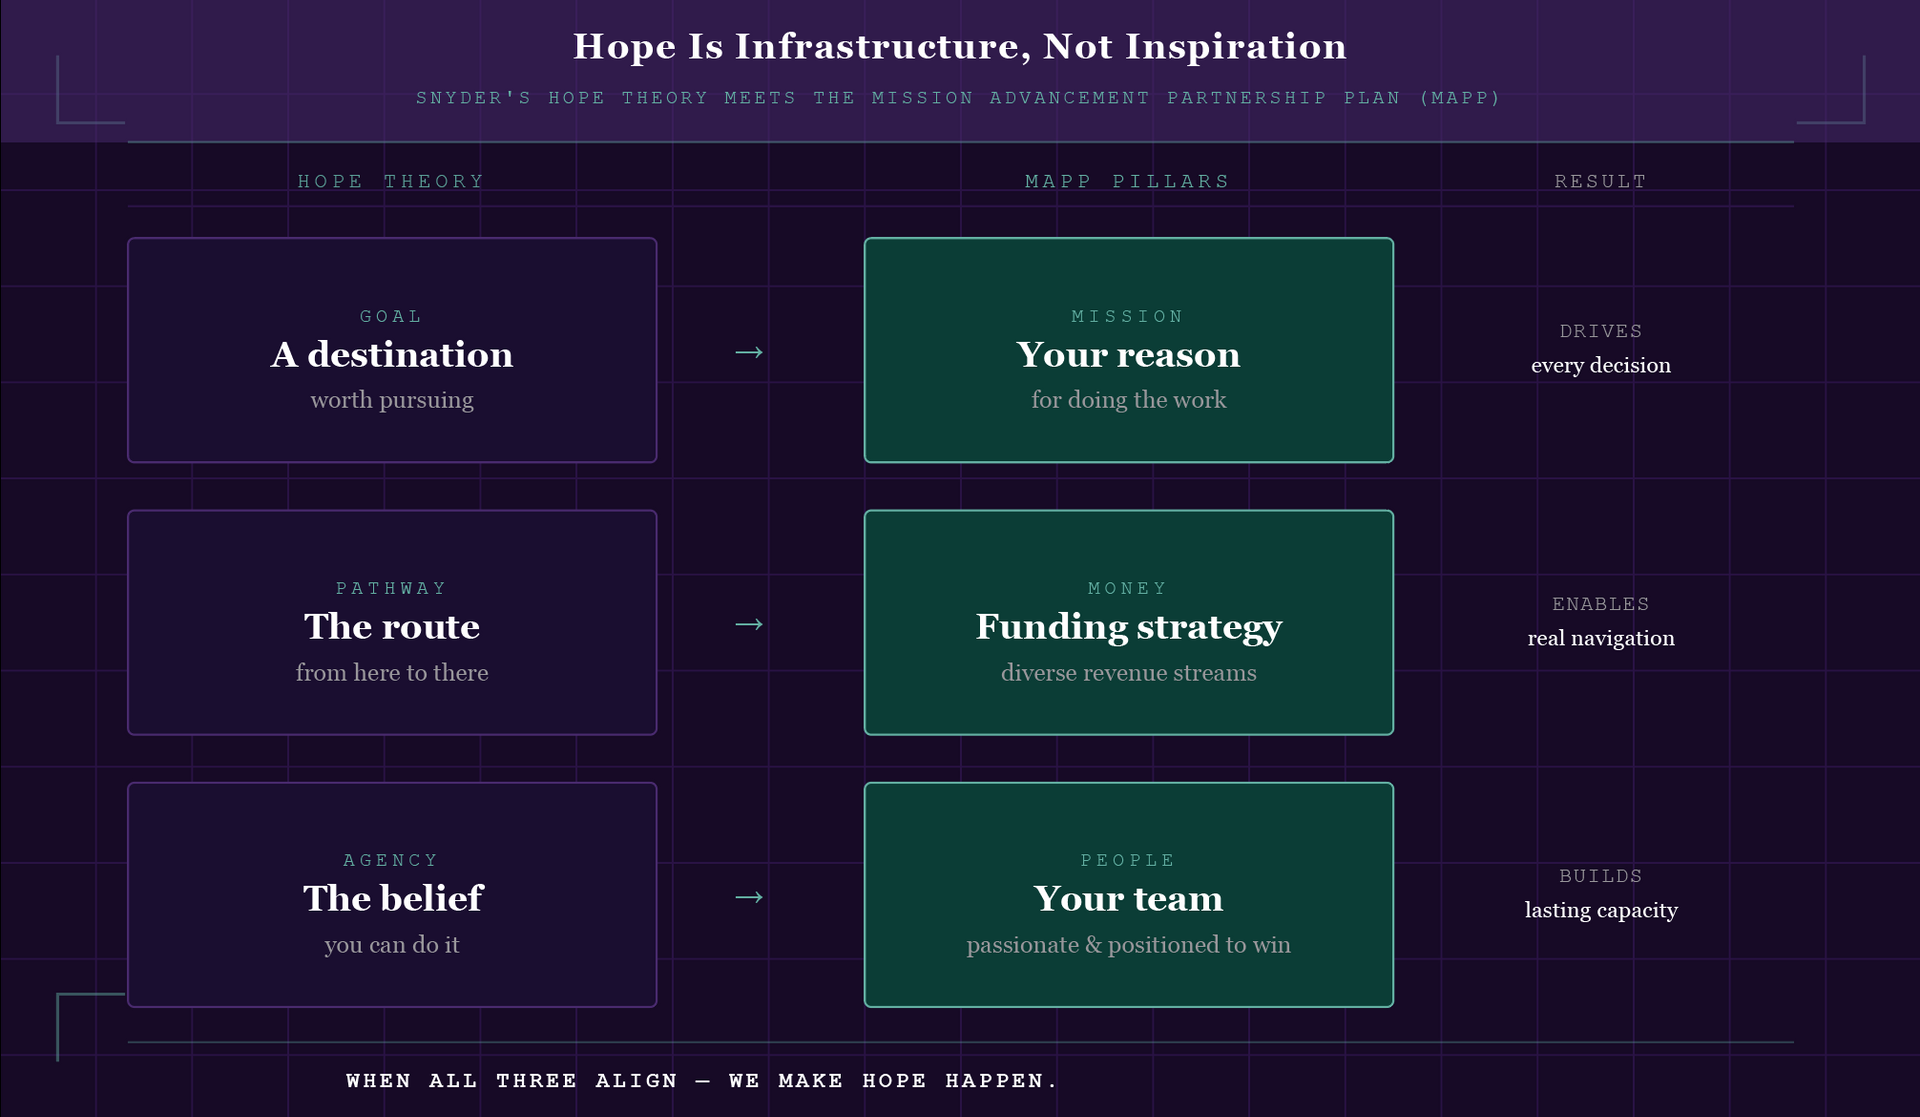Click the MAPP PILLARS column header
Screen dimensions: 1920x1117
[x=1128, y=181]
